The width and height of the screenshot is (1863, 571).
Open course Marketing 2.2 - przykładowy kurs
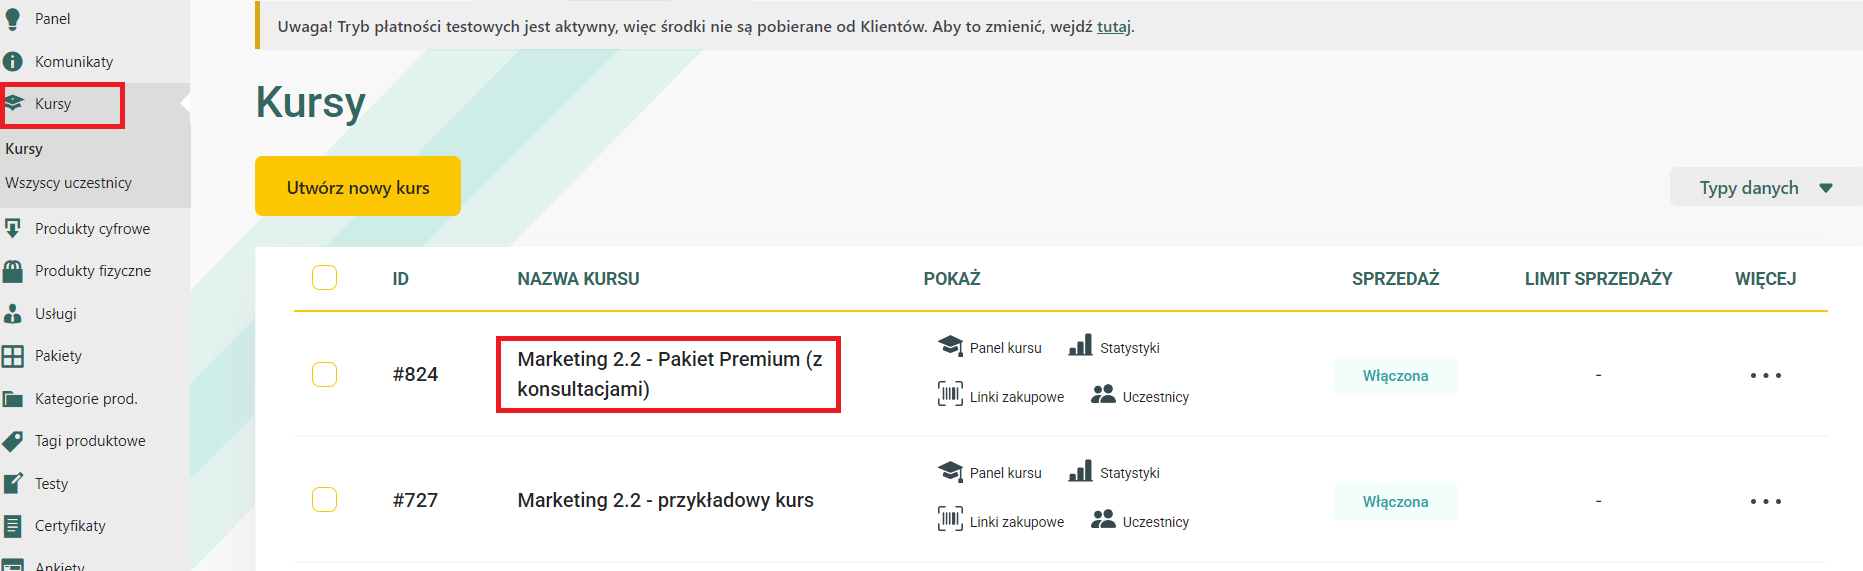665,500
